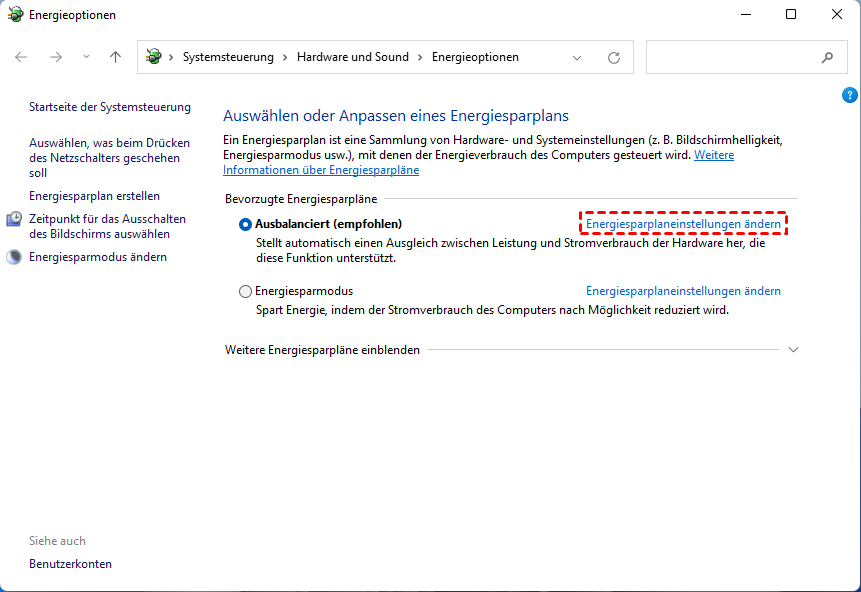Refresh the Energieoptionen page
861x592 pixels.
tap(614, 57)
